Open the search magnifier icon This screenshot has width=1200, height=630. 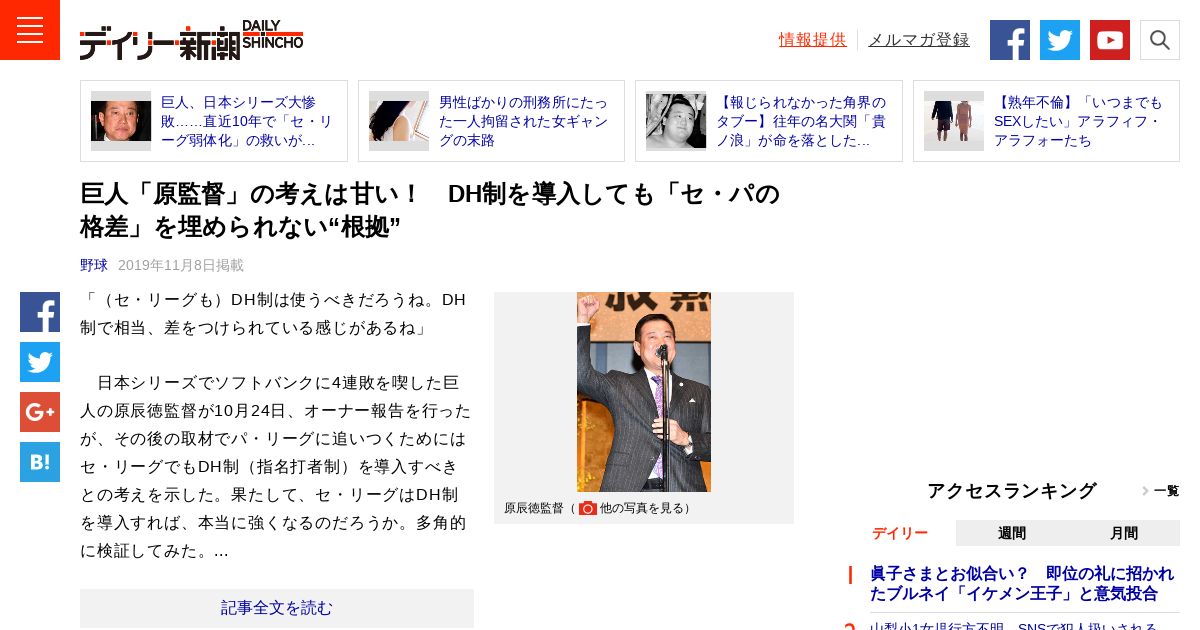1160,40
